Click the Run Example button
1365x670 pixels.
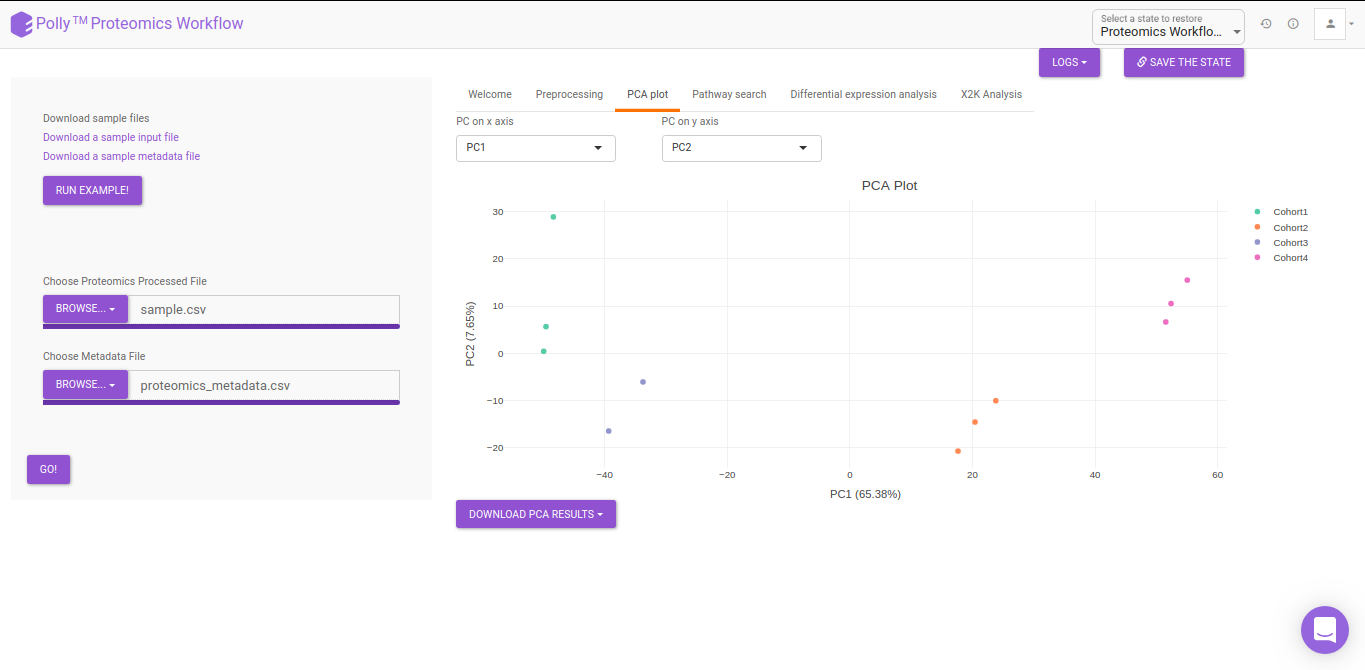click(92, 190)
